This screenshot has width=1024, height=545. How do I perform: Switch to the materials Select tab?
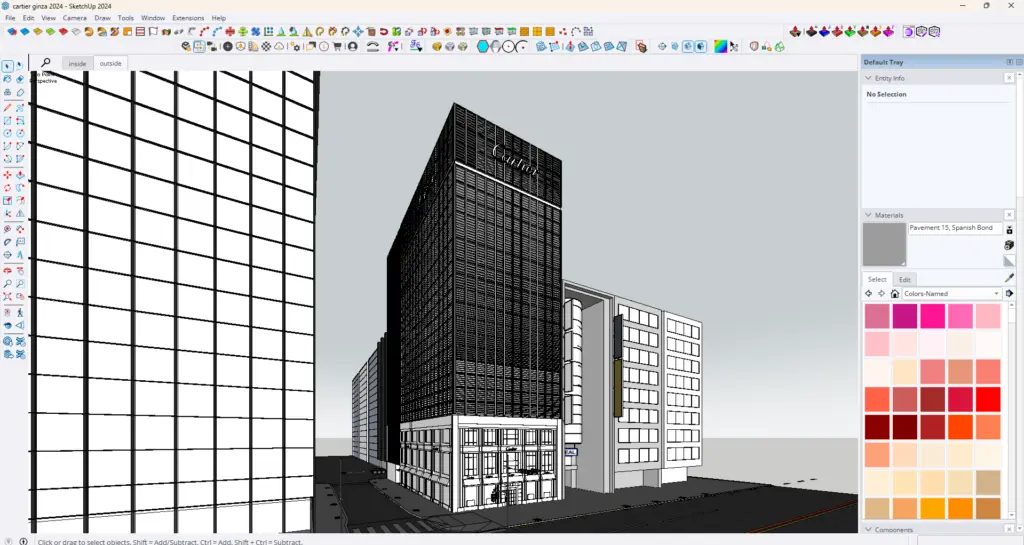[x=877, y=279]
